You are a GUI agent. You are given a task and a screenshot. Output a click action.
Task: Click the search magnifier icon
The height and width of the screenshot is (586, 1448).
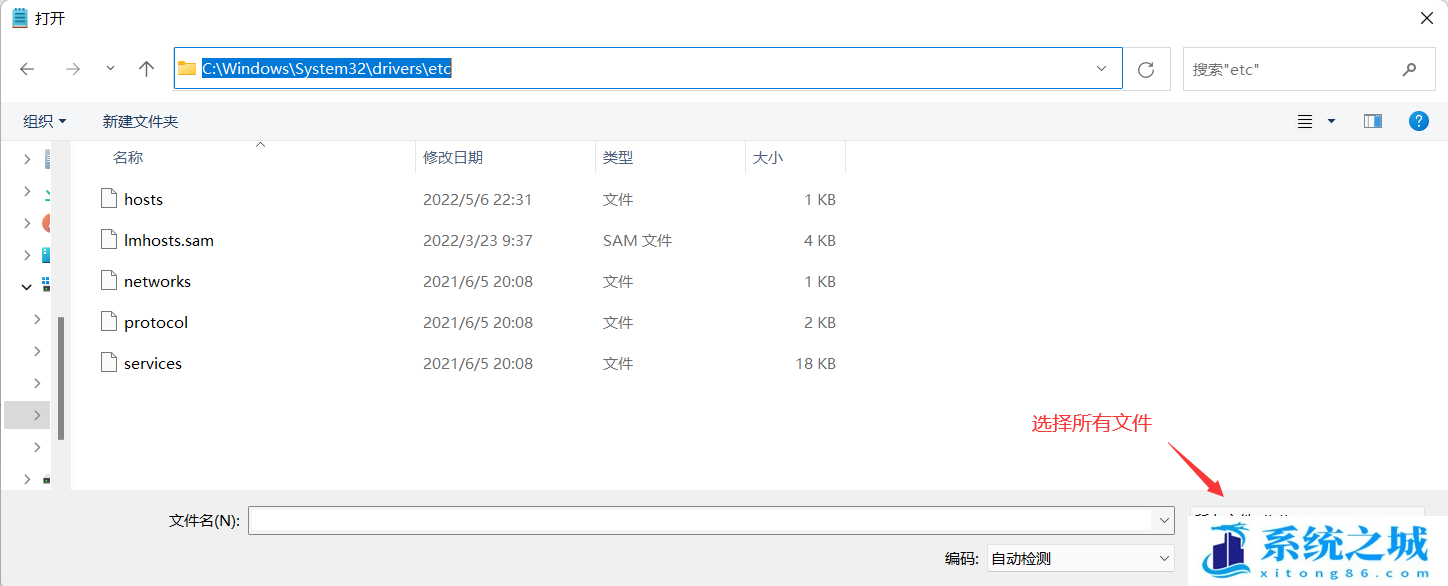(x=1410, y=69)
